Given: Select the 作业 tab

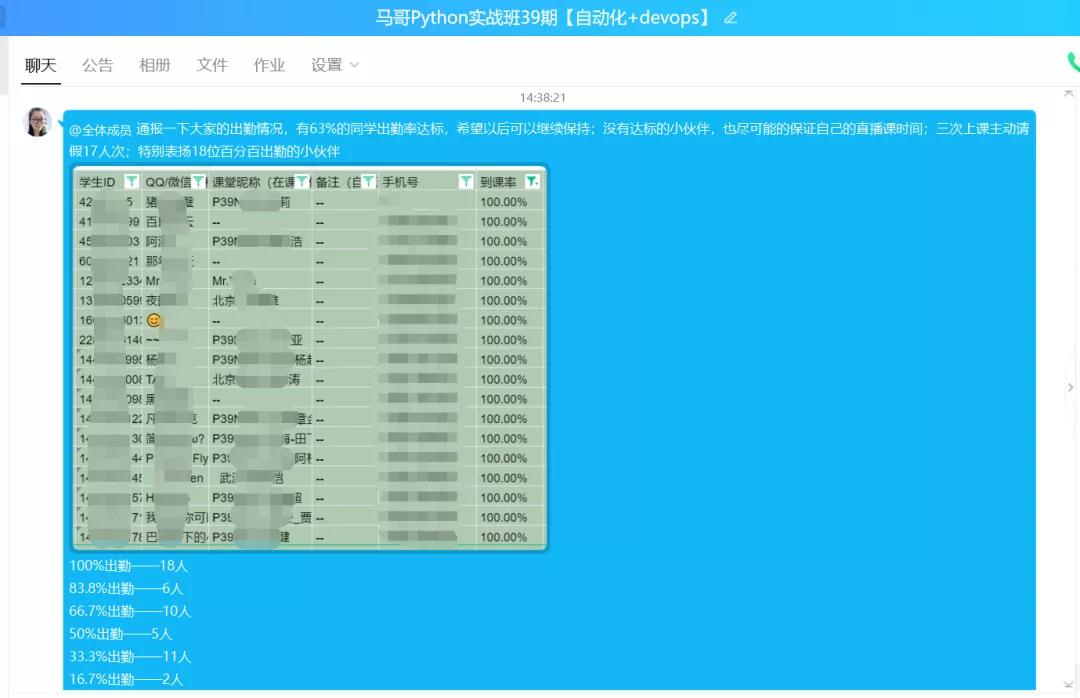Looking at the screenshot, I should (269, 65).
